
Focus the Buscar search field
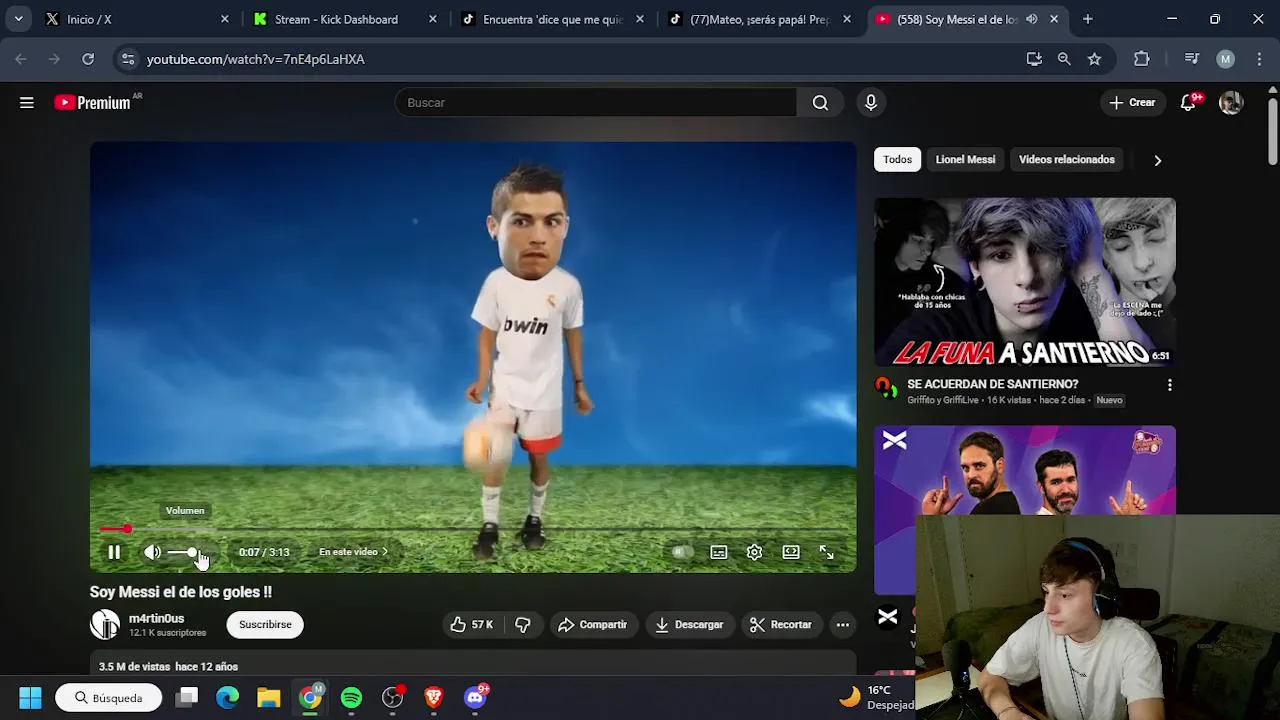click(x=596, y=102)
